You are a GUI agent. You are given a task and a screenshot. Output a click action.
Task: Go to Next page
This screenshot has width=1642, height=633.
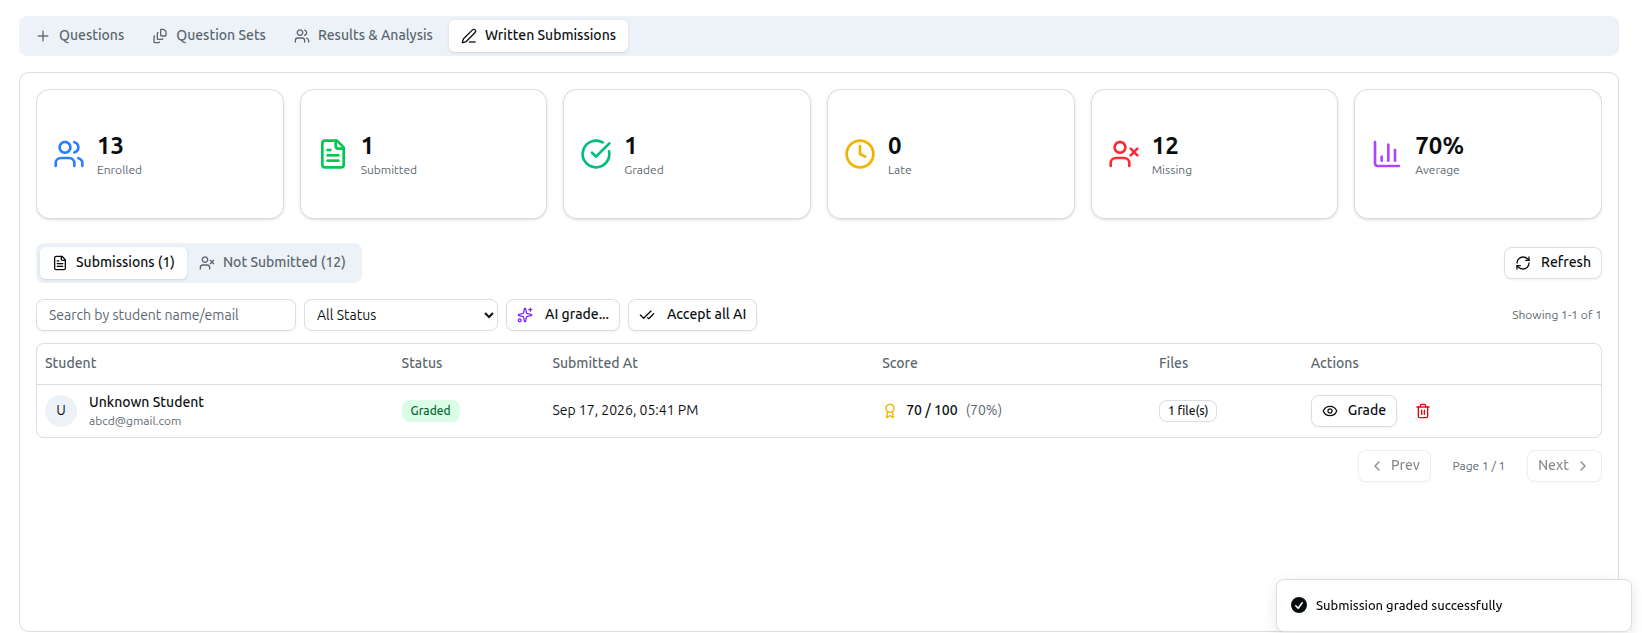(x=1564, y=466)
